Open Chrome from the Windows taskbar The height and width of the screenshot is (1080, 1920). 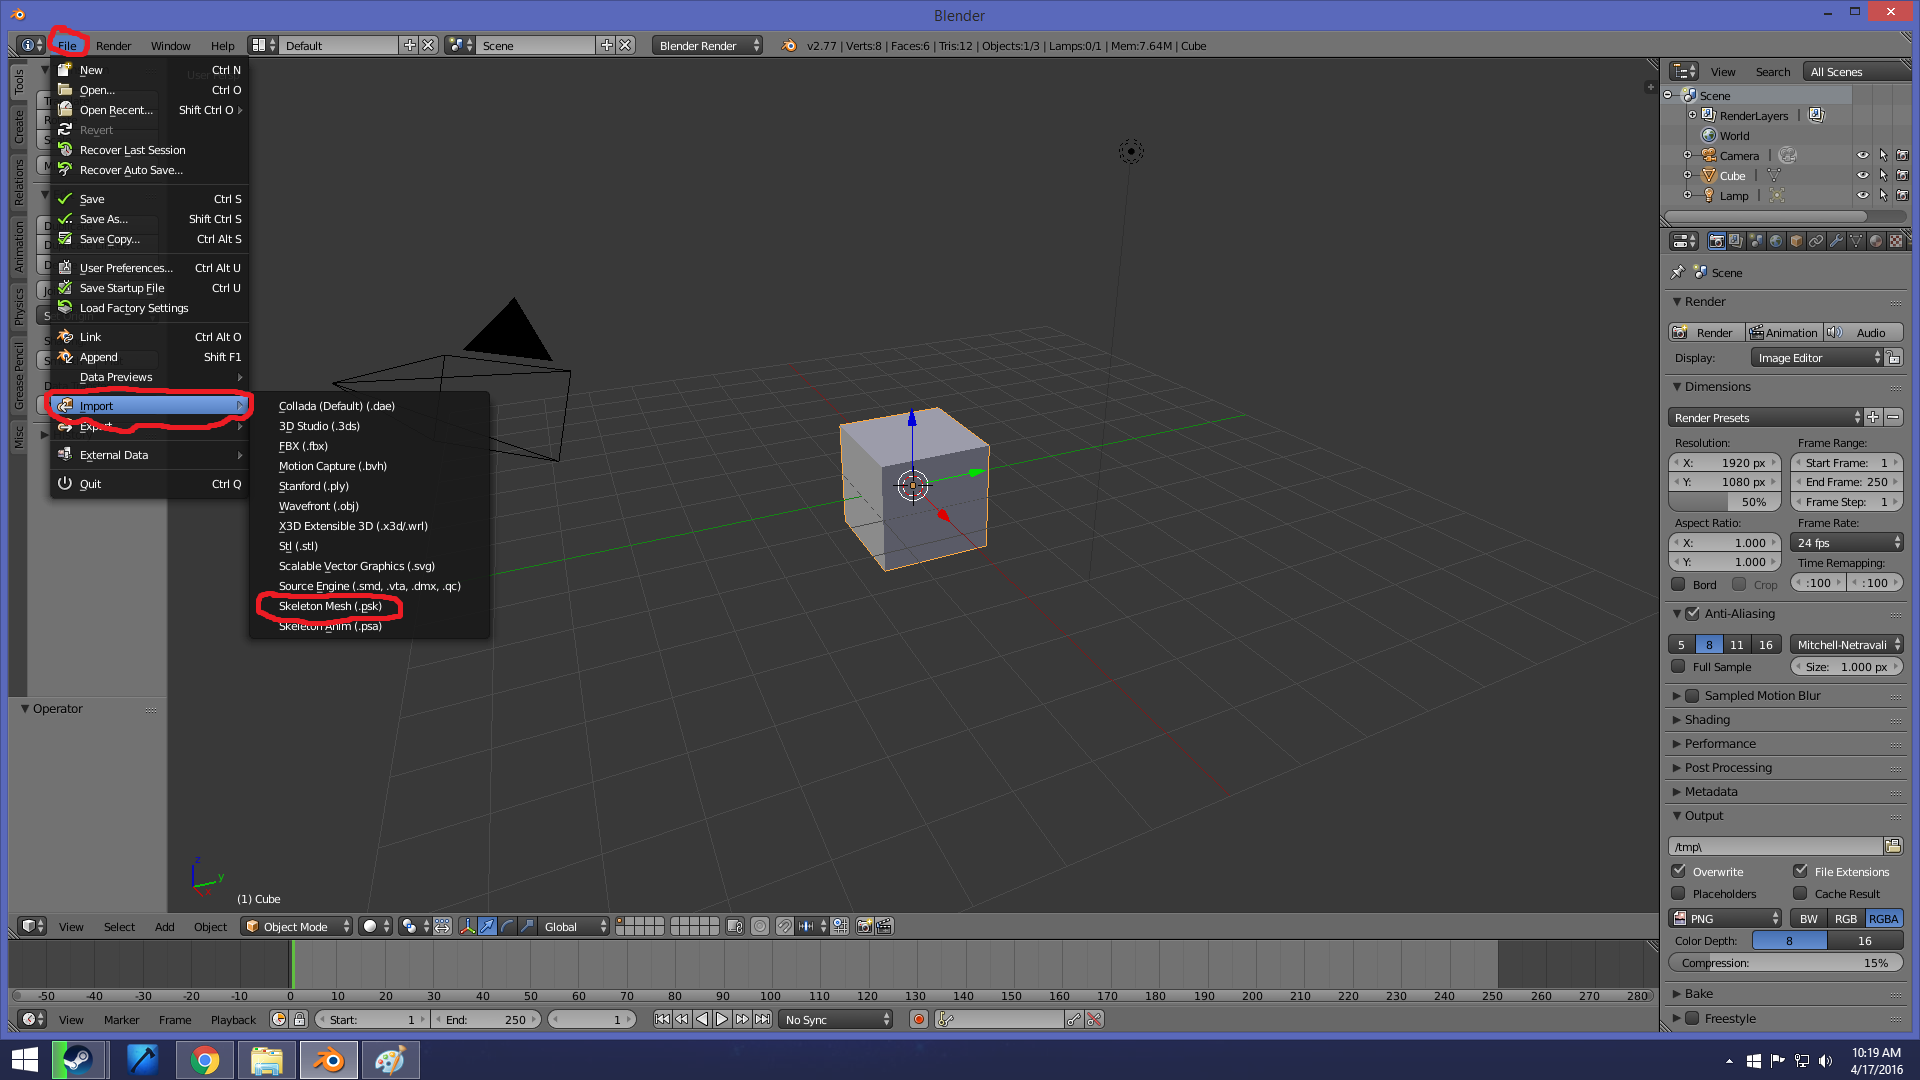[x=205, y=1060]
